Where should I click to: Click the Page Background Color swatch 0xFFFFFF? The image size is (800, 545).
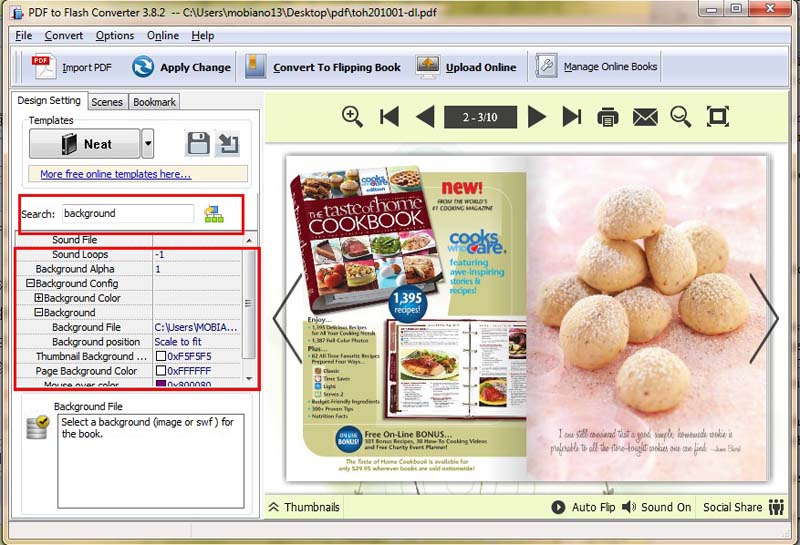(x=161, y=370)
